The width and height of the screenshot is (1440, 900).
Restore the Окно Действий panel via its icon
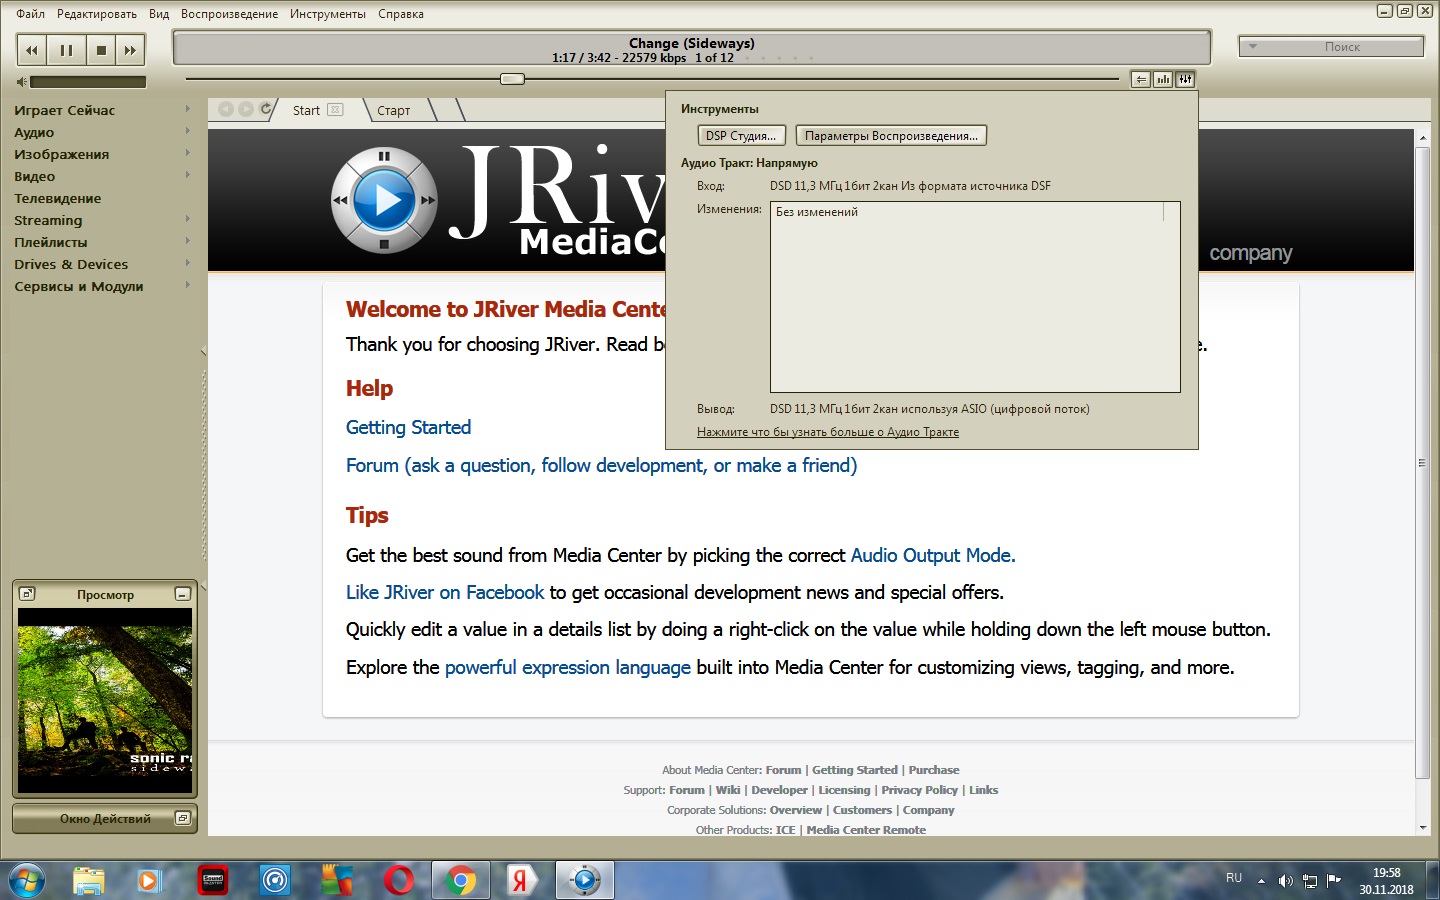point(182,818)
